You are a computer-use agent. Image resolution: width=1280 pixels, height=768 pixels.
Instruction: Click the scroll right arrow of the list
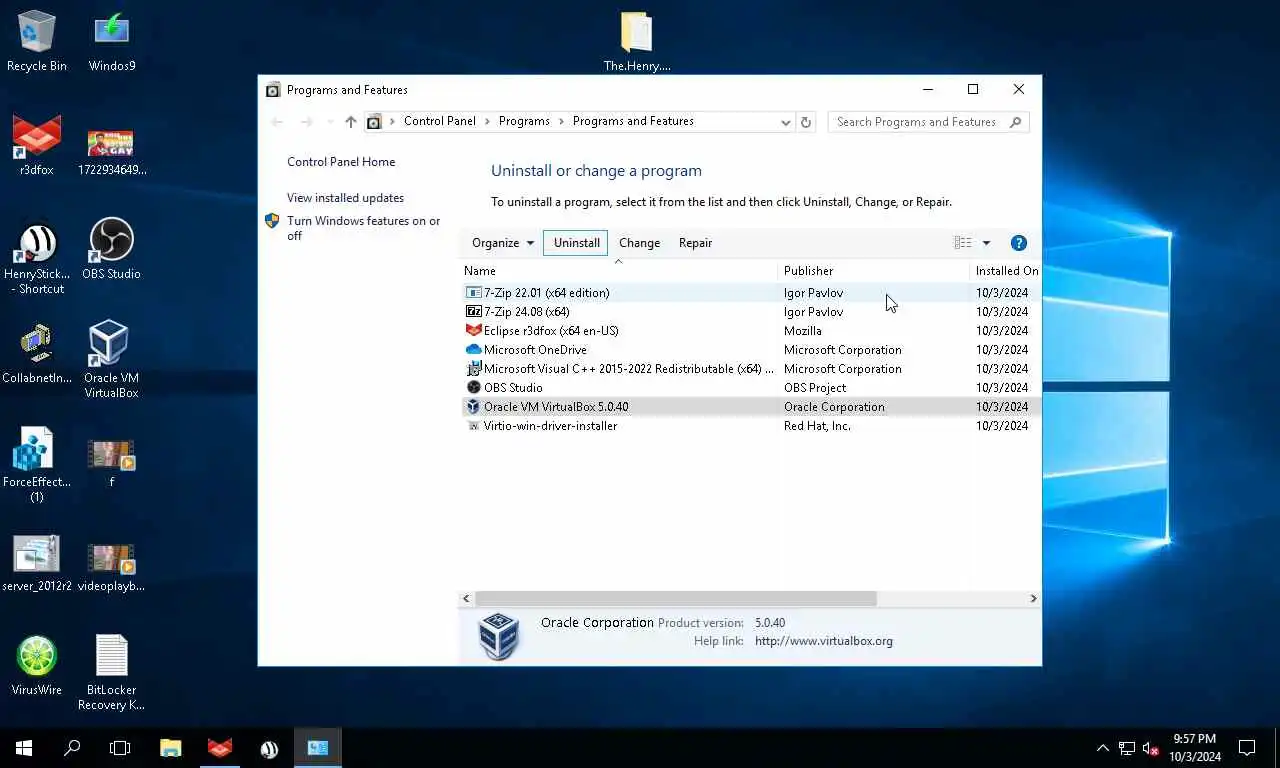coord(1033,599)
